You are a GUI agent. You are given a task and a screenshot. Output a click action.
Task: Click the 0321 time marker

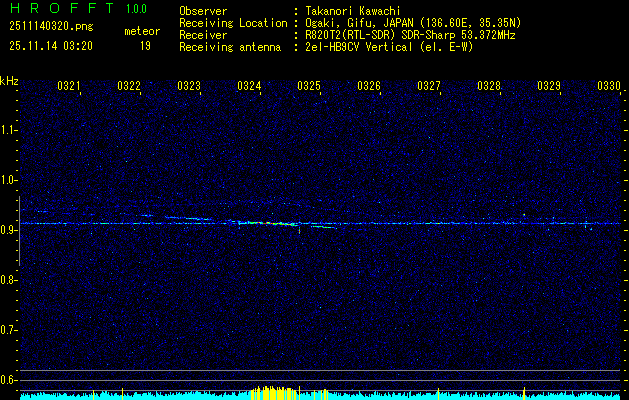tap(69, 87)
